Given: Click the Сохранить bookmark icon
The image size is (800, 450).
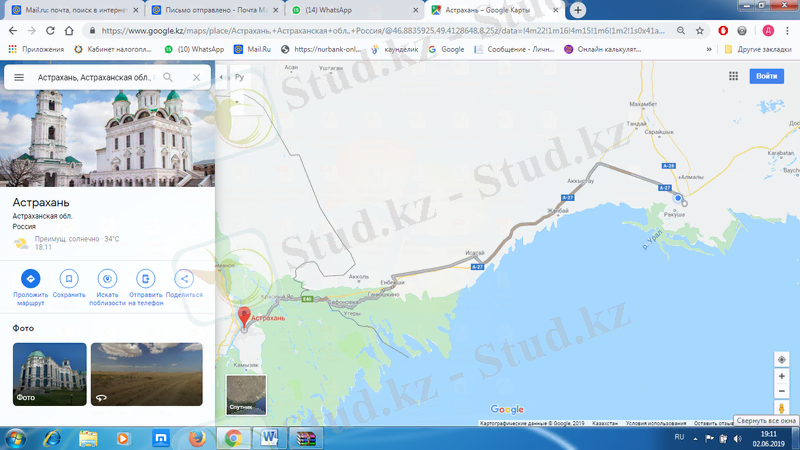Looking at the screenshot, I should (69, 279).
